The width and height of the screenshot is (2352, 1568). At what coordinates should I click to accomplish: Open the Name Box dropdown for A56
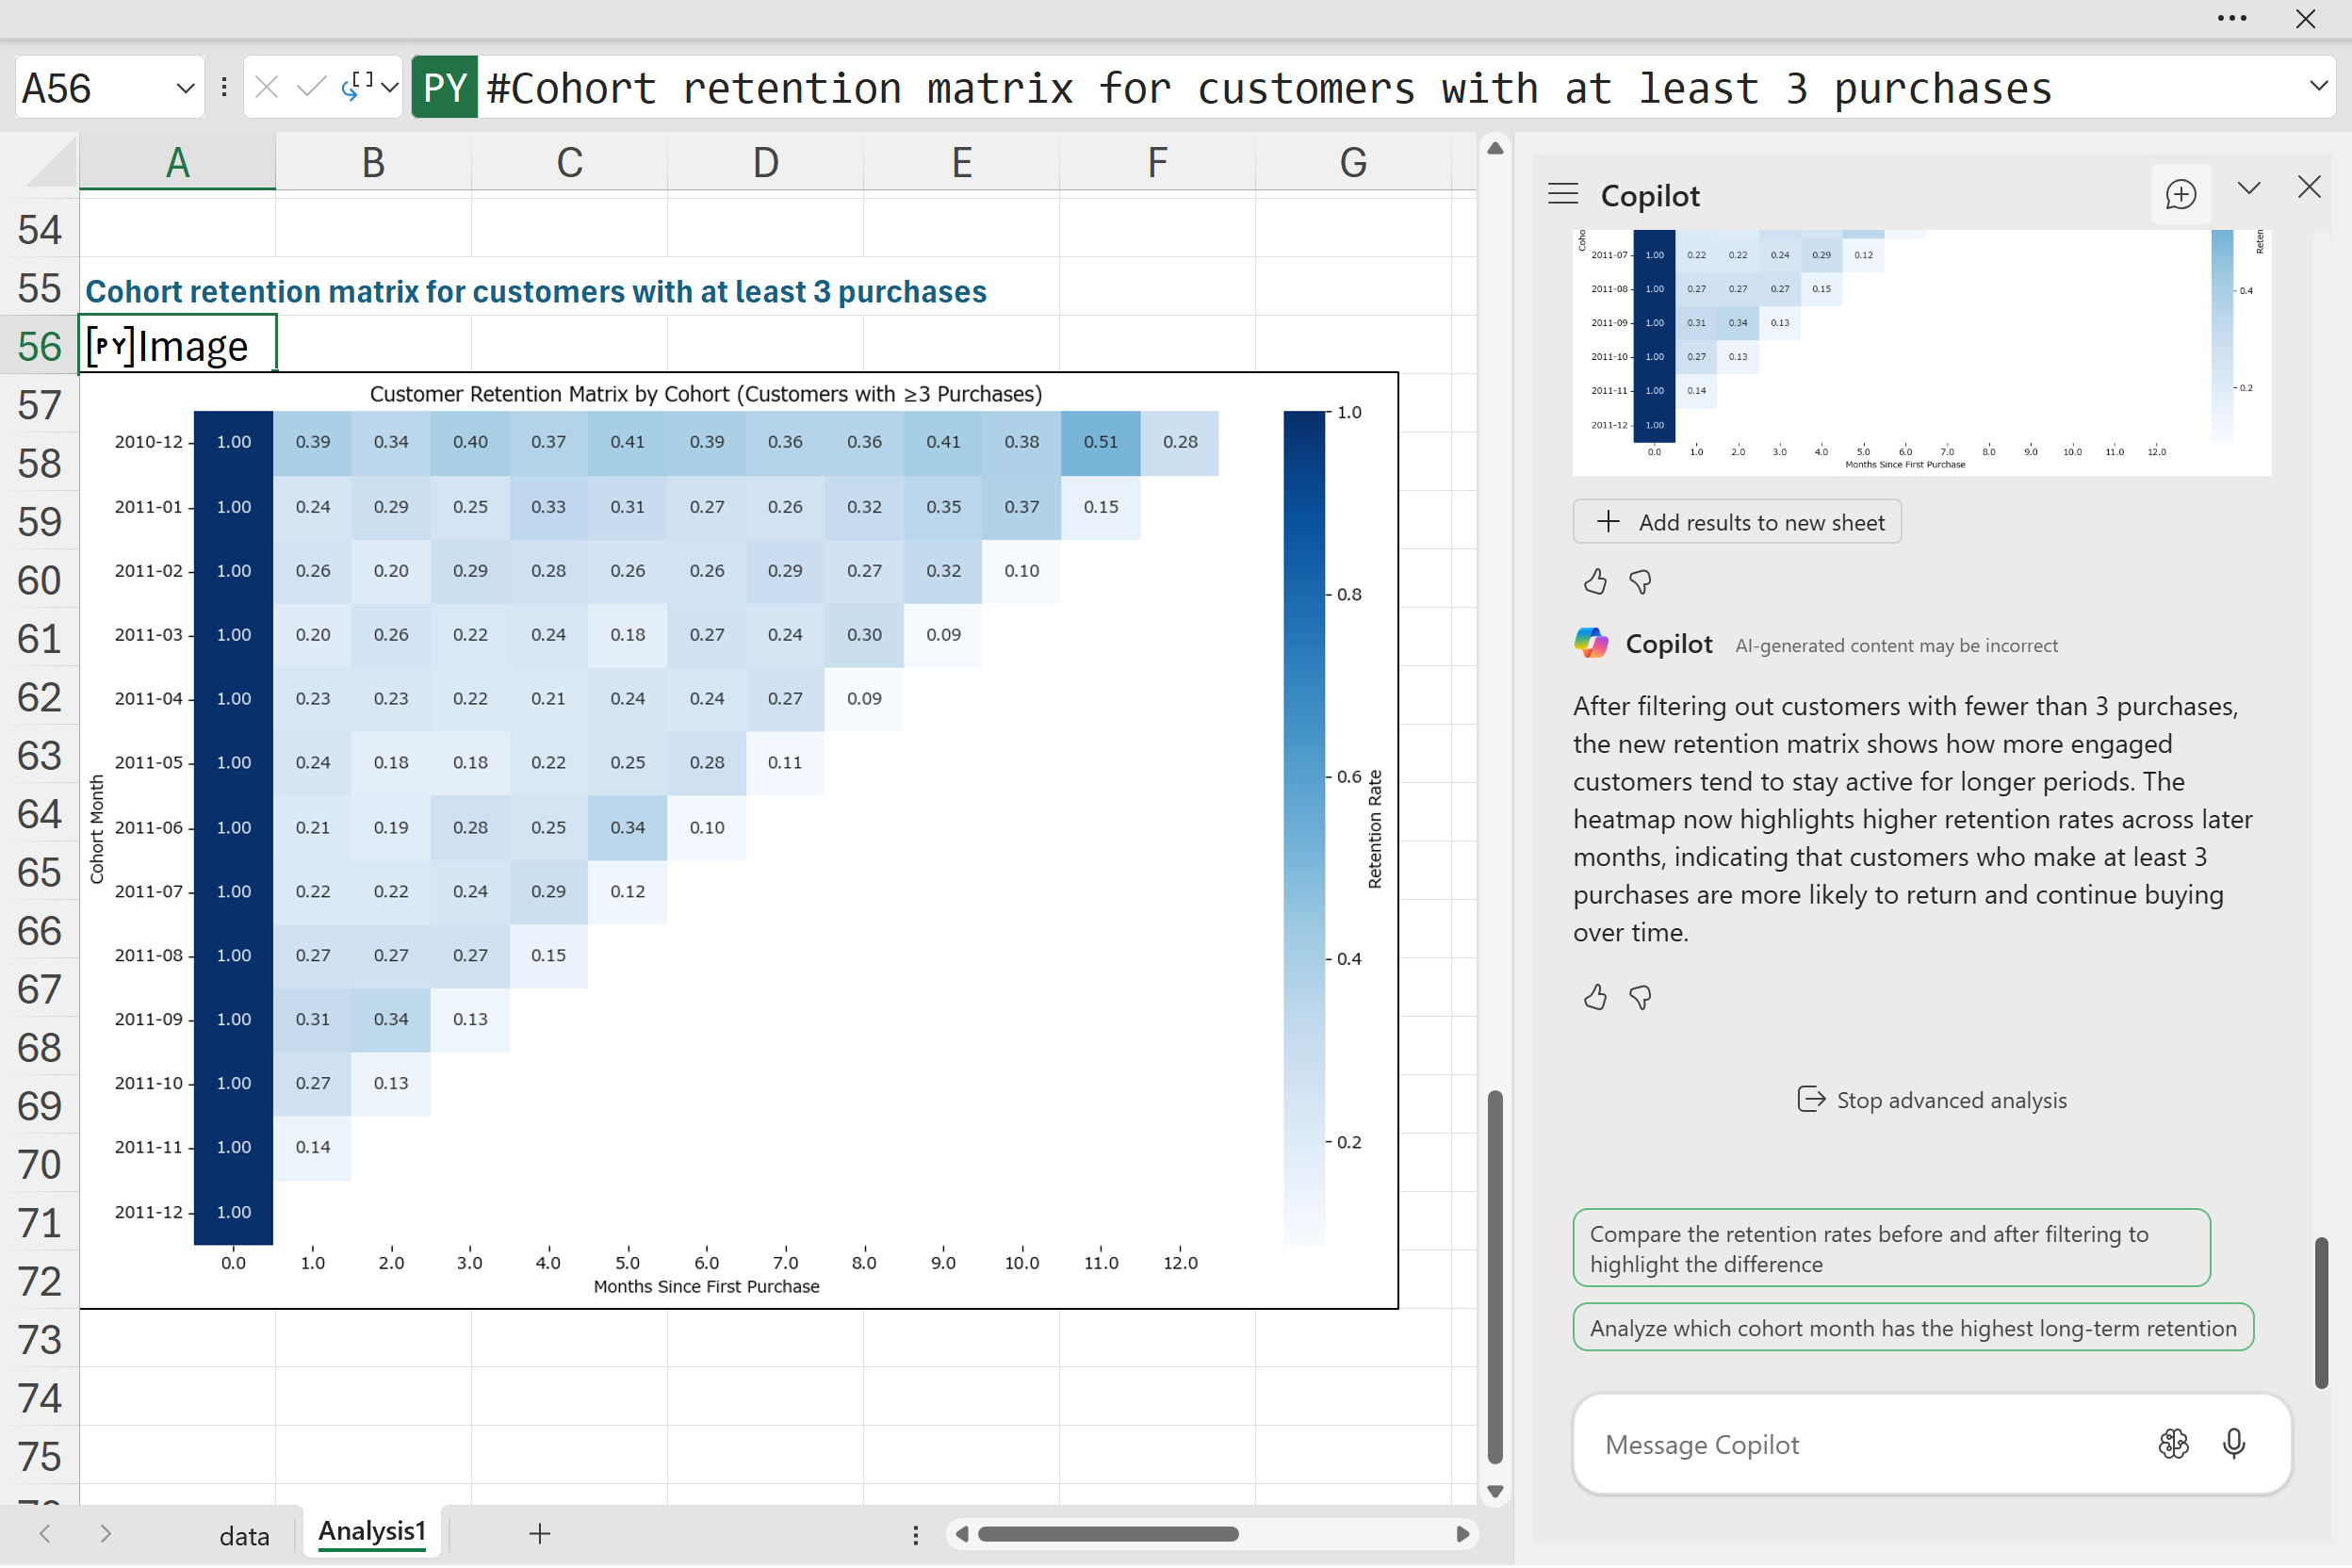pos(185,88)
